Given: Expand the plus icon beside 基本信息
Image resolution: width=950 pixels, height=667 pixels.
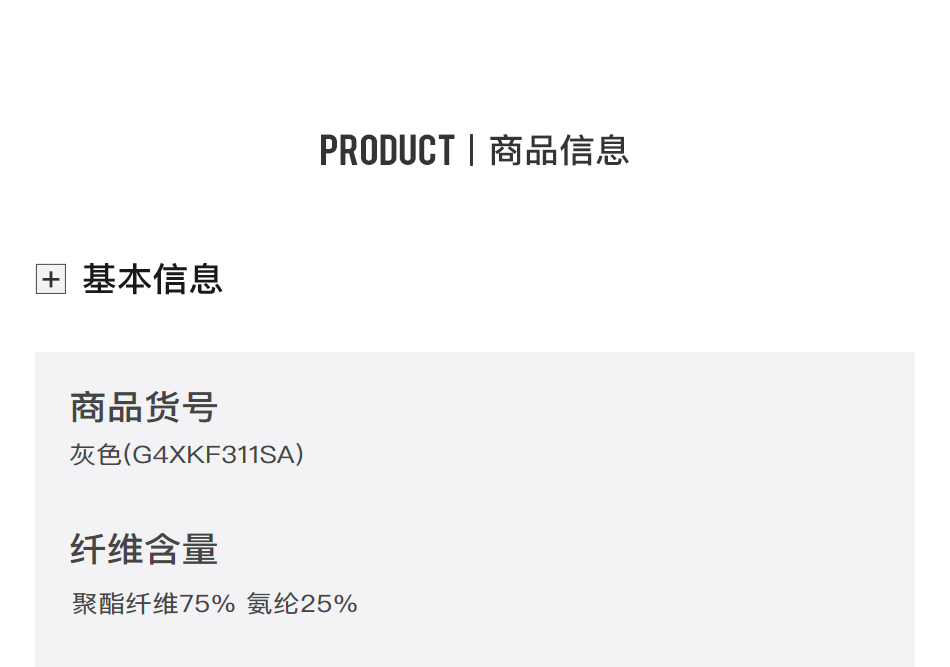Looking at the screenshot, I should tap(51, 279).
